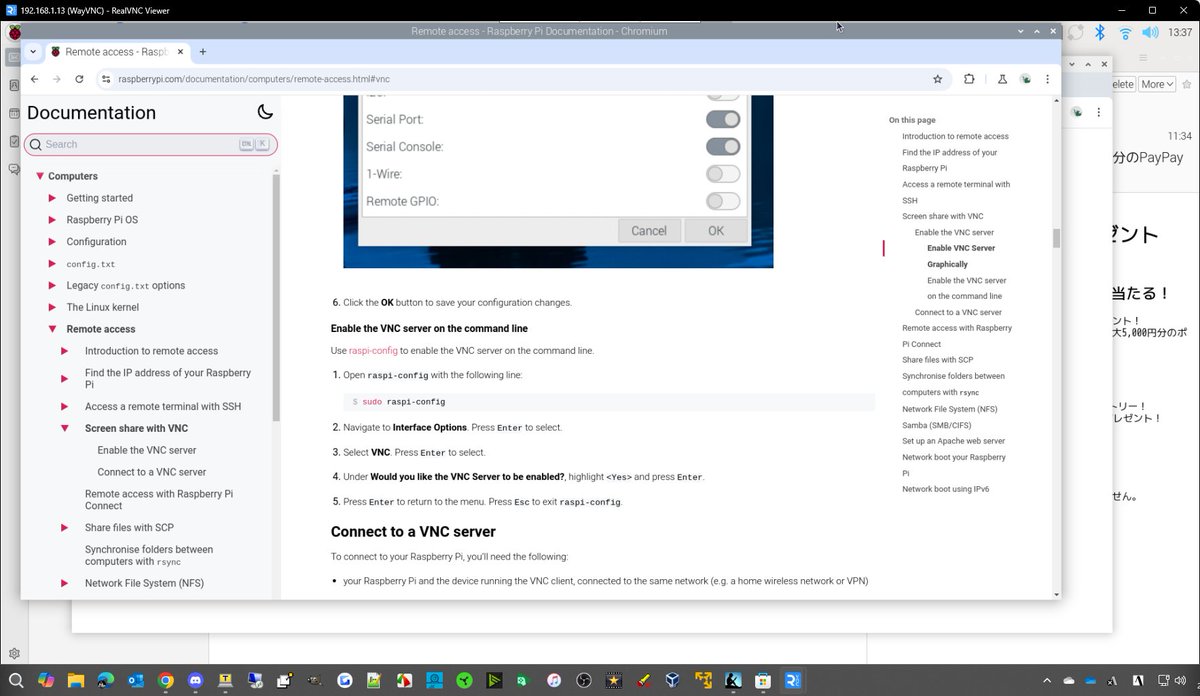Open Share files with SCP in sidebar
Viewport: 1200px width, 696px height.
click(x=129, y=527)
